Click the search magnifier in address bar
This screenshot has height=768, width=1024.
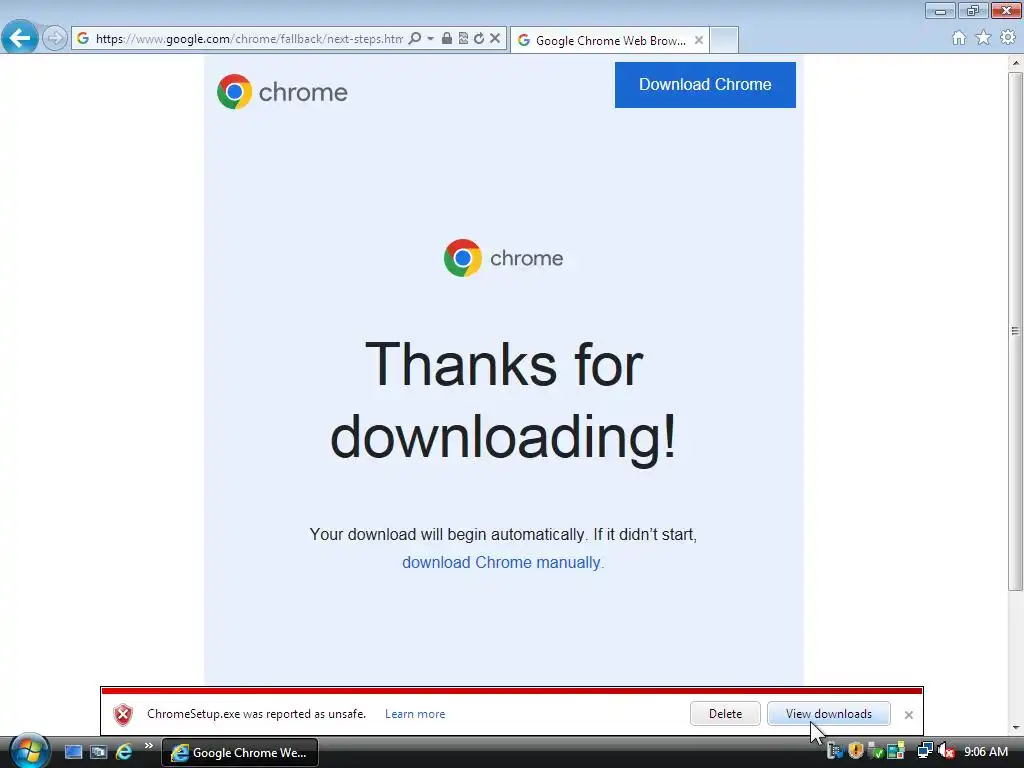[414, 39]
